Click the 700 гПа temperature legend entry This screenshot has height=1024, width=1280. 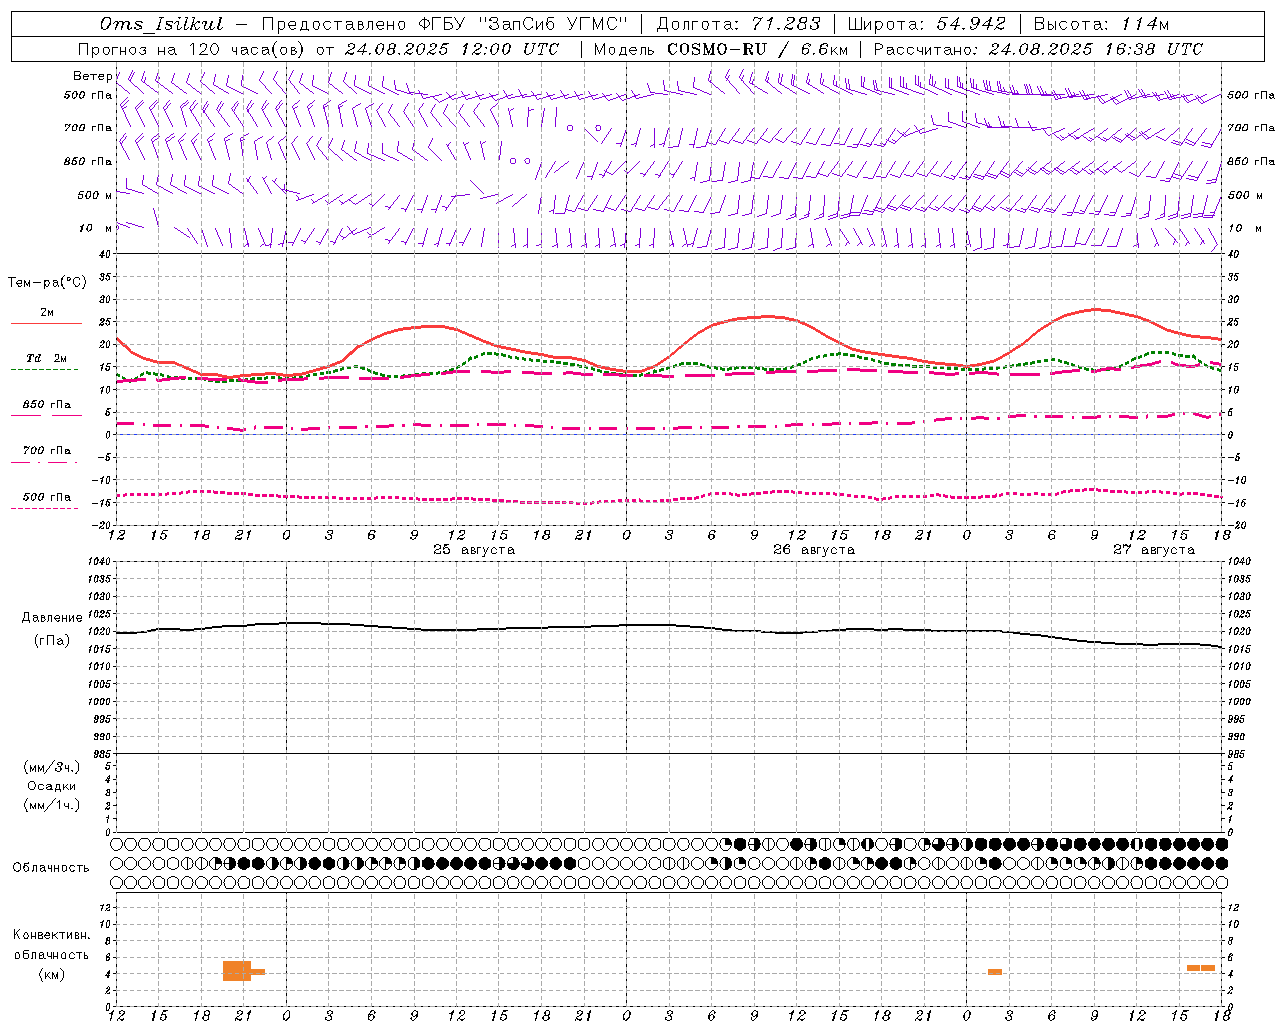pyautogui.click(x=46, y=451)
